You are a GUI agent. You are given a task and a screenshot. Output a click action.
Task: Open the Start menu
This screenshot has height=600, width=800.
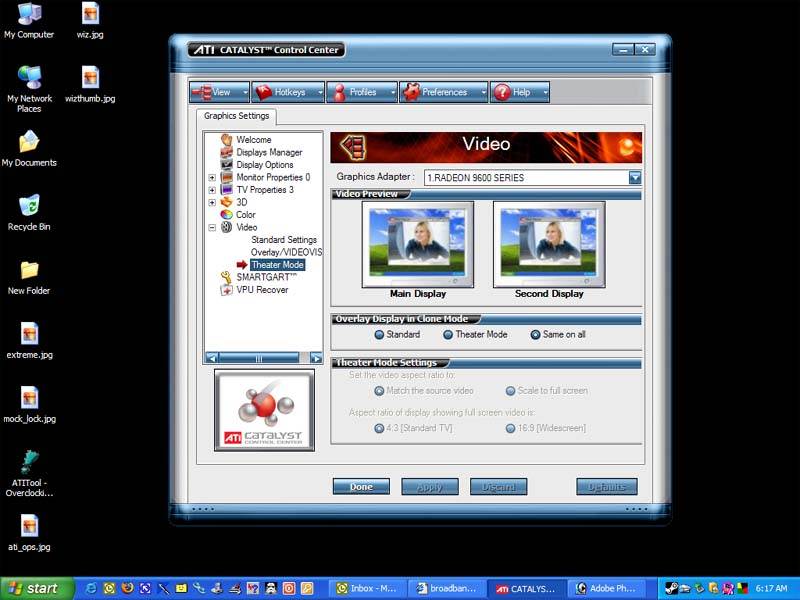pos(37,588)
